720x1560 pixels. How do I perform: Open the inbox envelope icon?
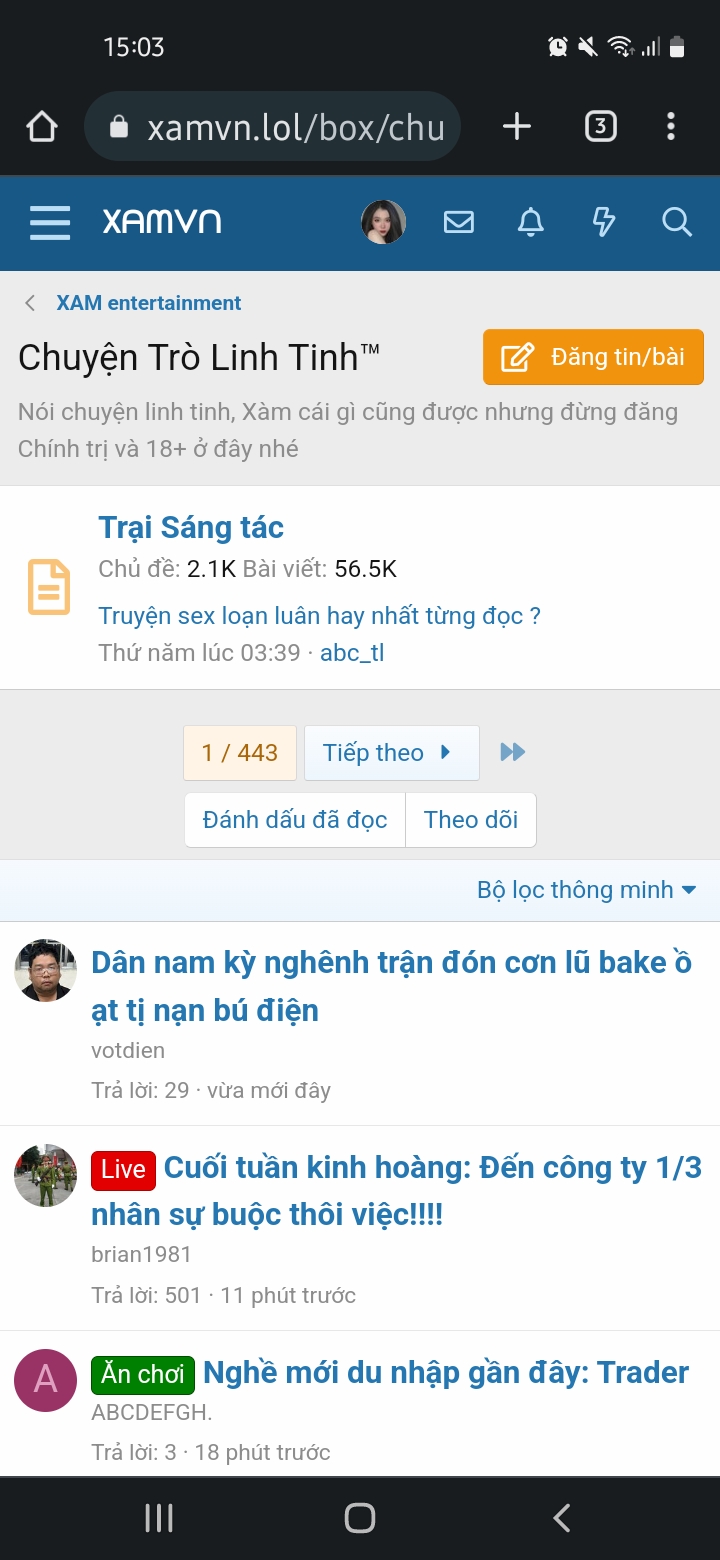[459, 222]
